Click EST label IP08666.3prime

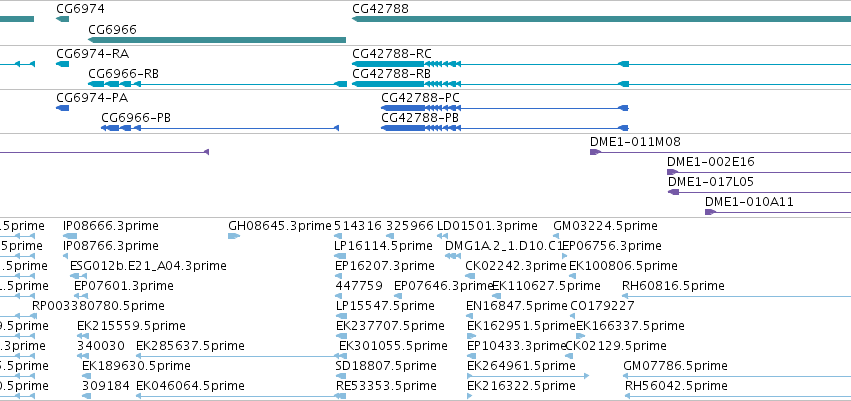pos(111,226)
